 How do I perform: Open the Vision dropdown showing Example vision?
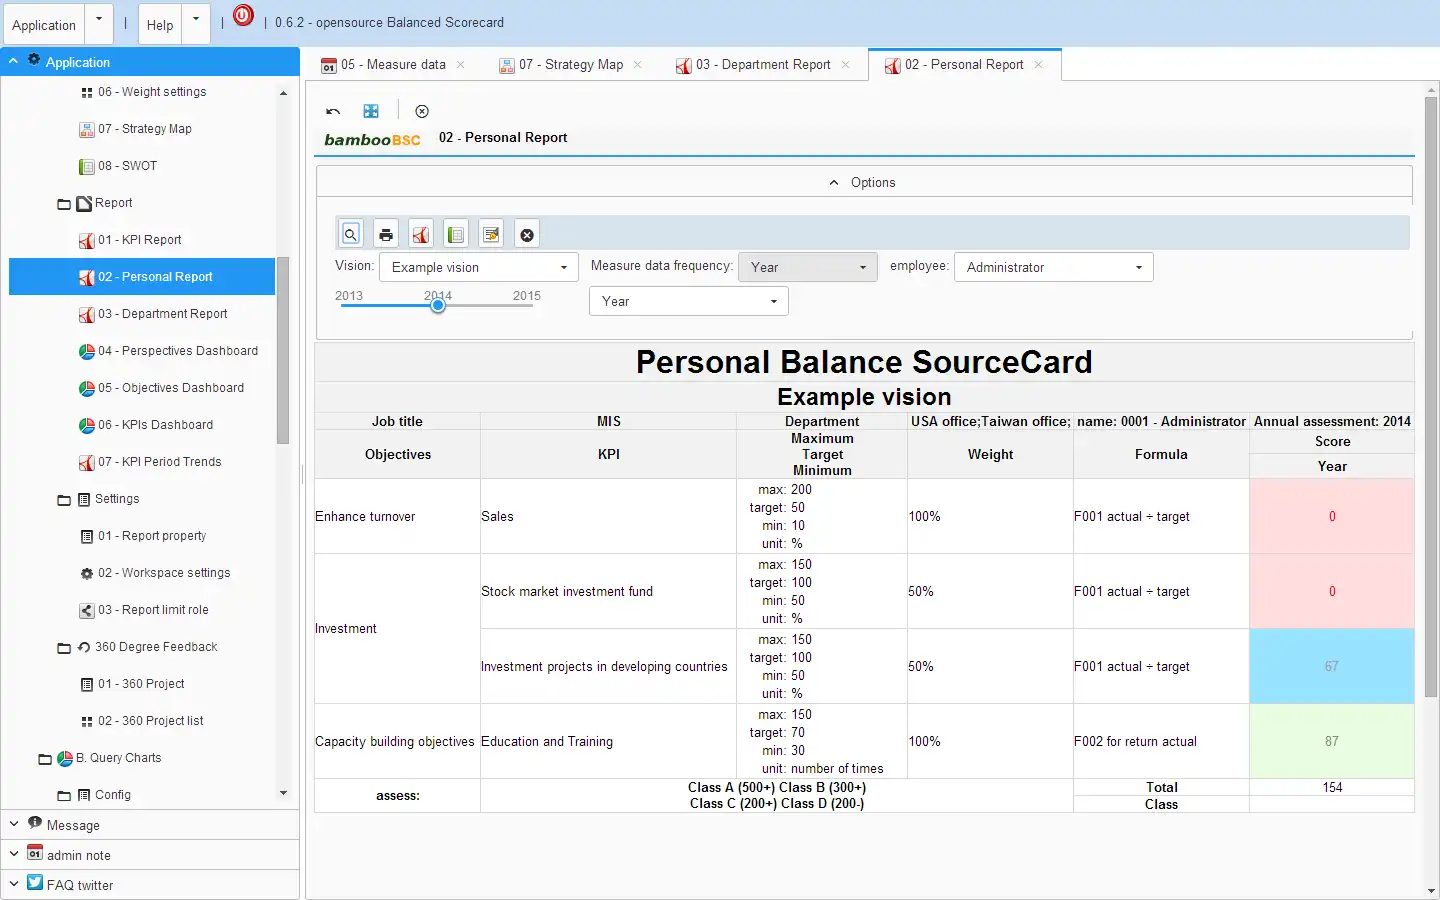[479, 267]
